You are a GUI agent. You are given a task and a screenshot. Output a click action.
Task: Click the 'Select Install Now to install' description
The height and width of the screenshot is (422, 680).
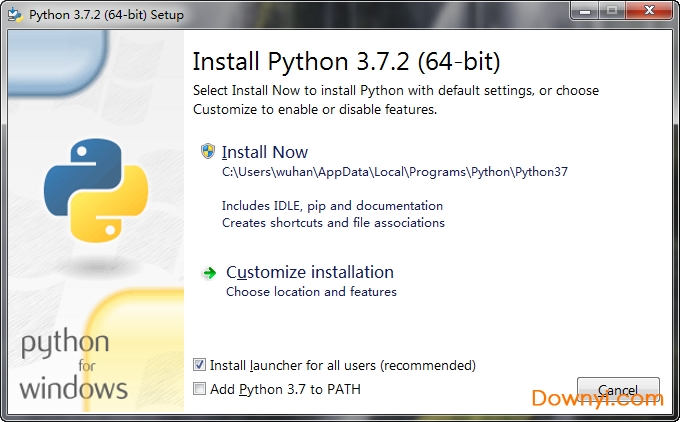click(396, 100)
